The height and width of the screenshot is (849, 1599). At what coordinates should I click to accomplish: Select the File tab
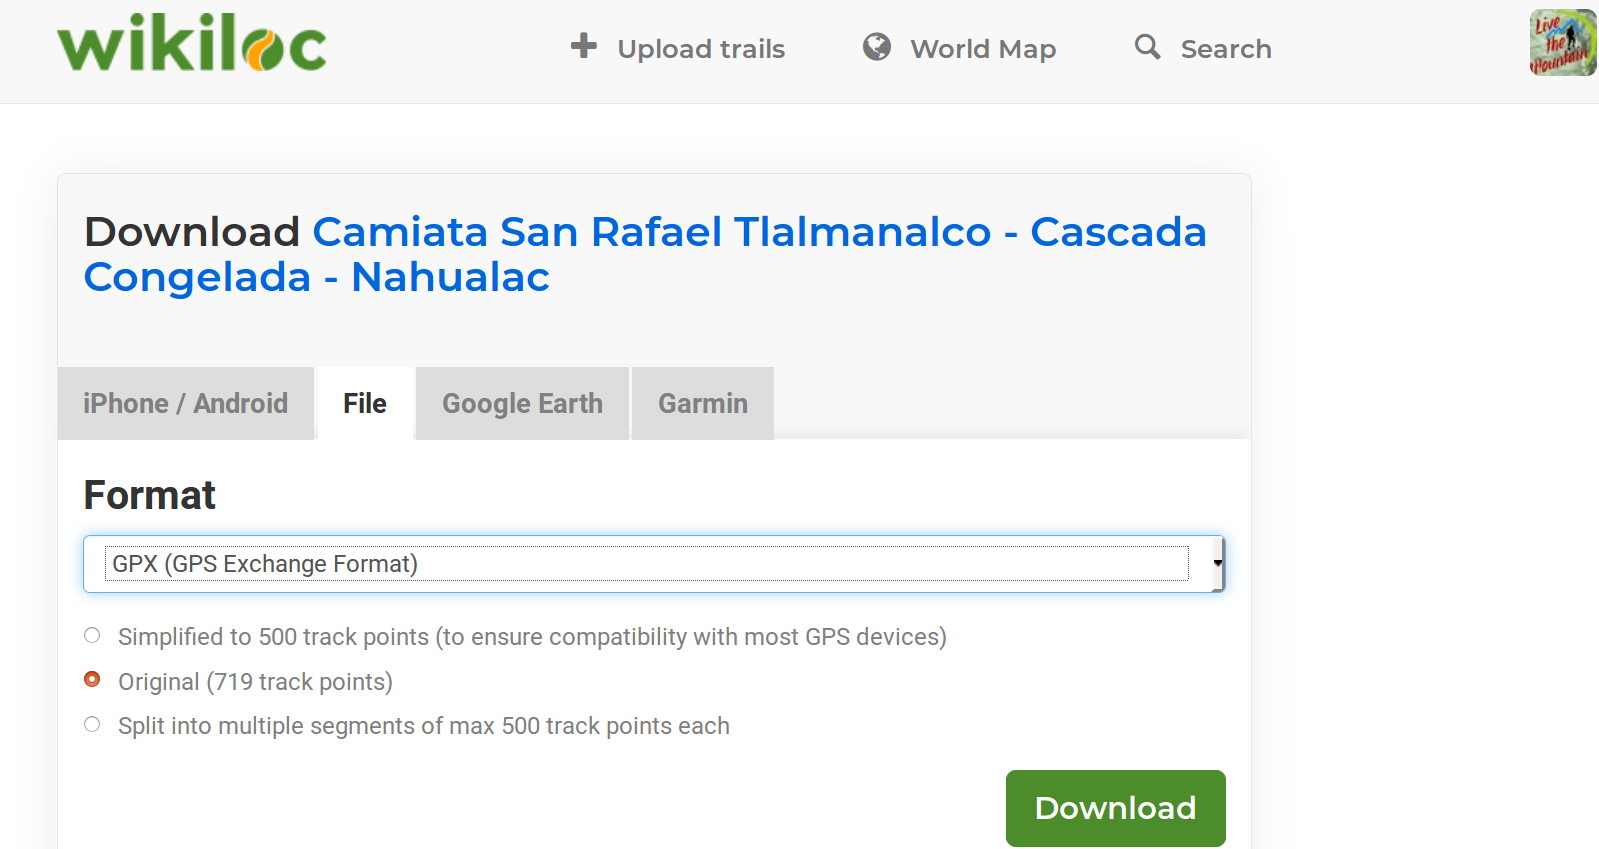click(364, 403)
